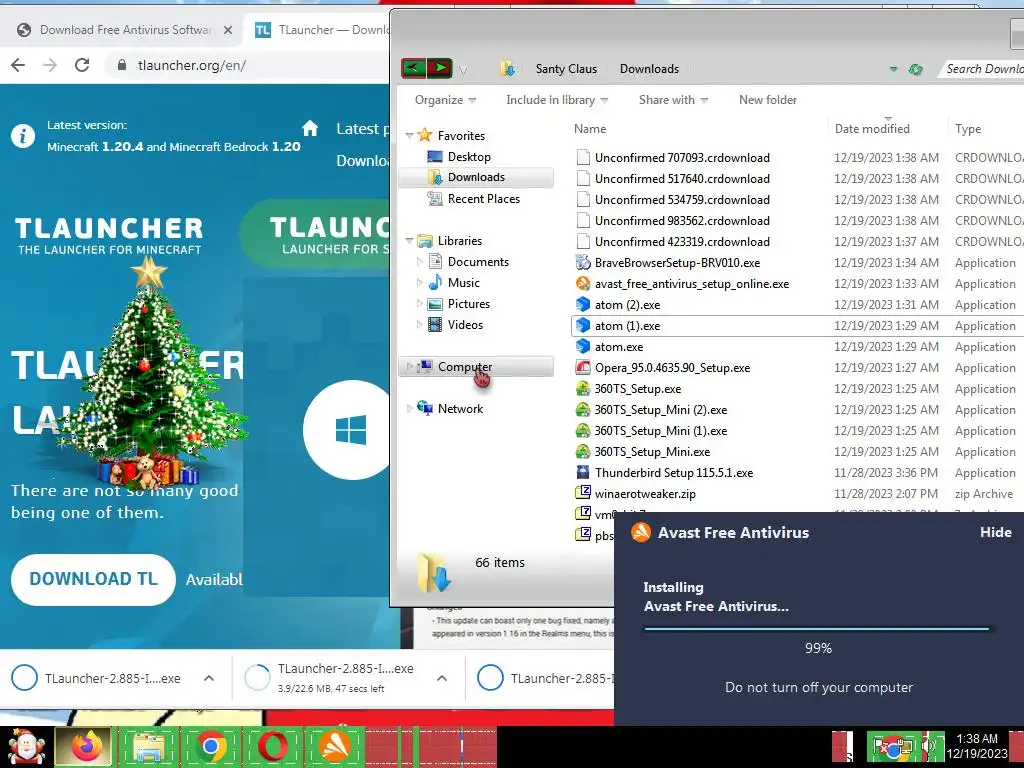The height and width of the screenshot is (768, 1024).
Task: Open Opera from the taskbar
Action: click(272, 747)
